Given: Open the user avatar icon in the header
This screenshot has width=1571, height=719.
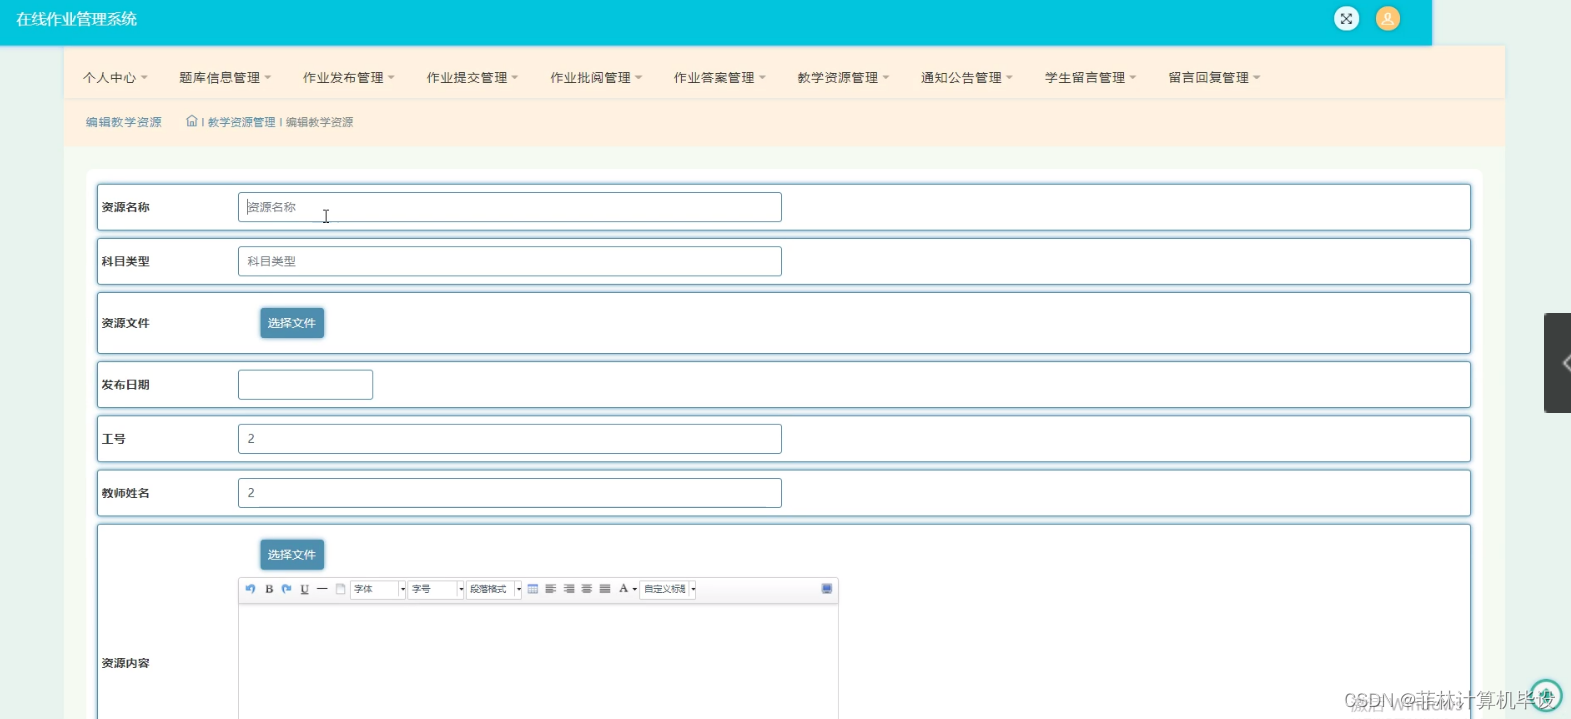Looking at the screenshot, I should [1388, 18].
